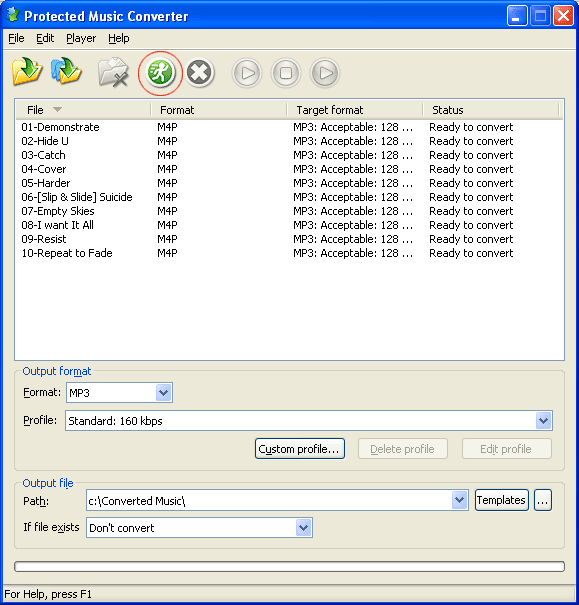This screenshot has width=579, height=605.
Task: Click the Templates button
Action: click(501, 500)
